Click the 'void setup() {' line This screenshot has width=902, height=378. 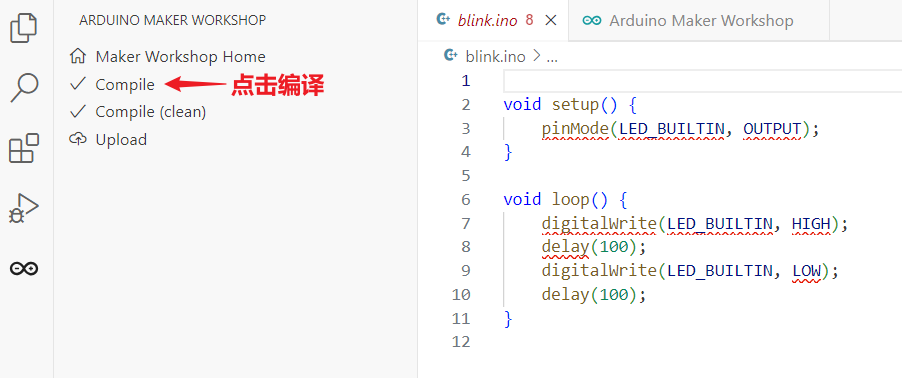point(569,104)
